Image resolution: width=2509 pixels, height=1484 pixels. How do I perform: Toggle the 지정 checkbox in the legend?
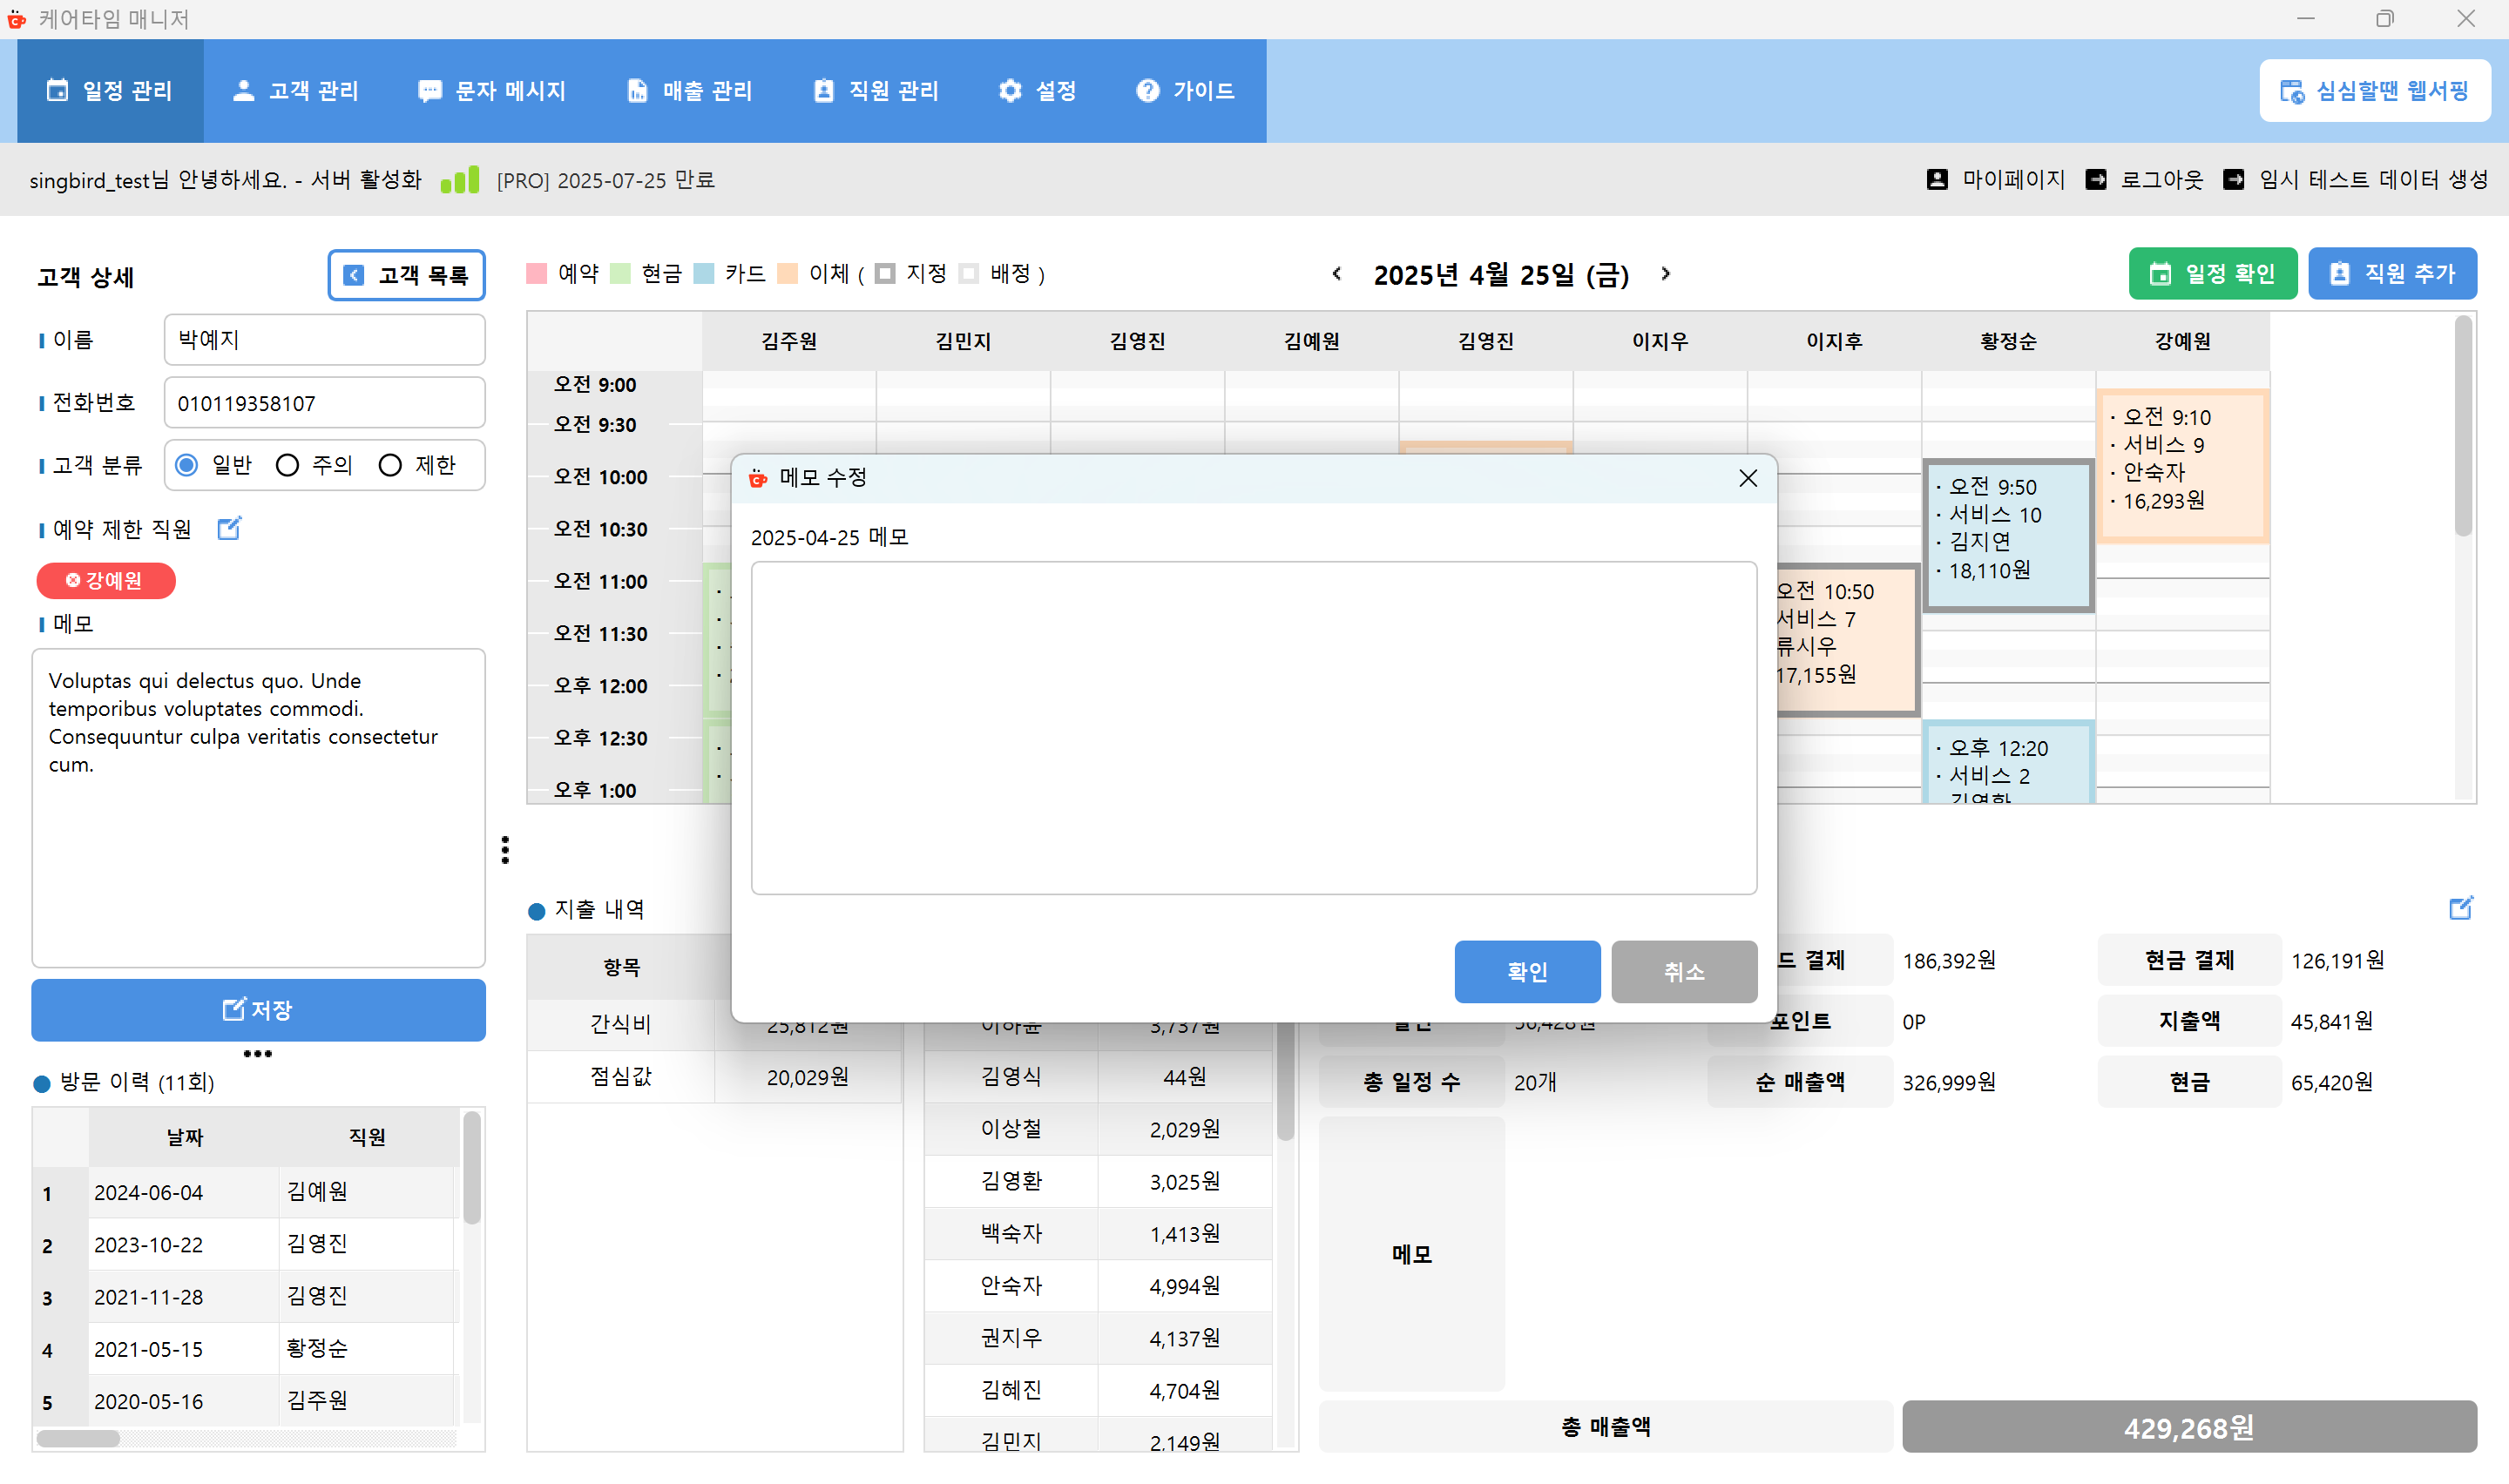pyautogui.click(x=884, y=274)
